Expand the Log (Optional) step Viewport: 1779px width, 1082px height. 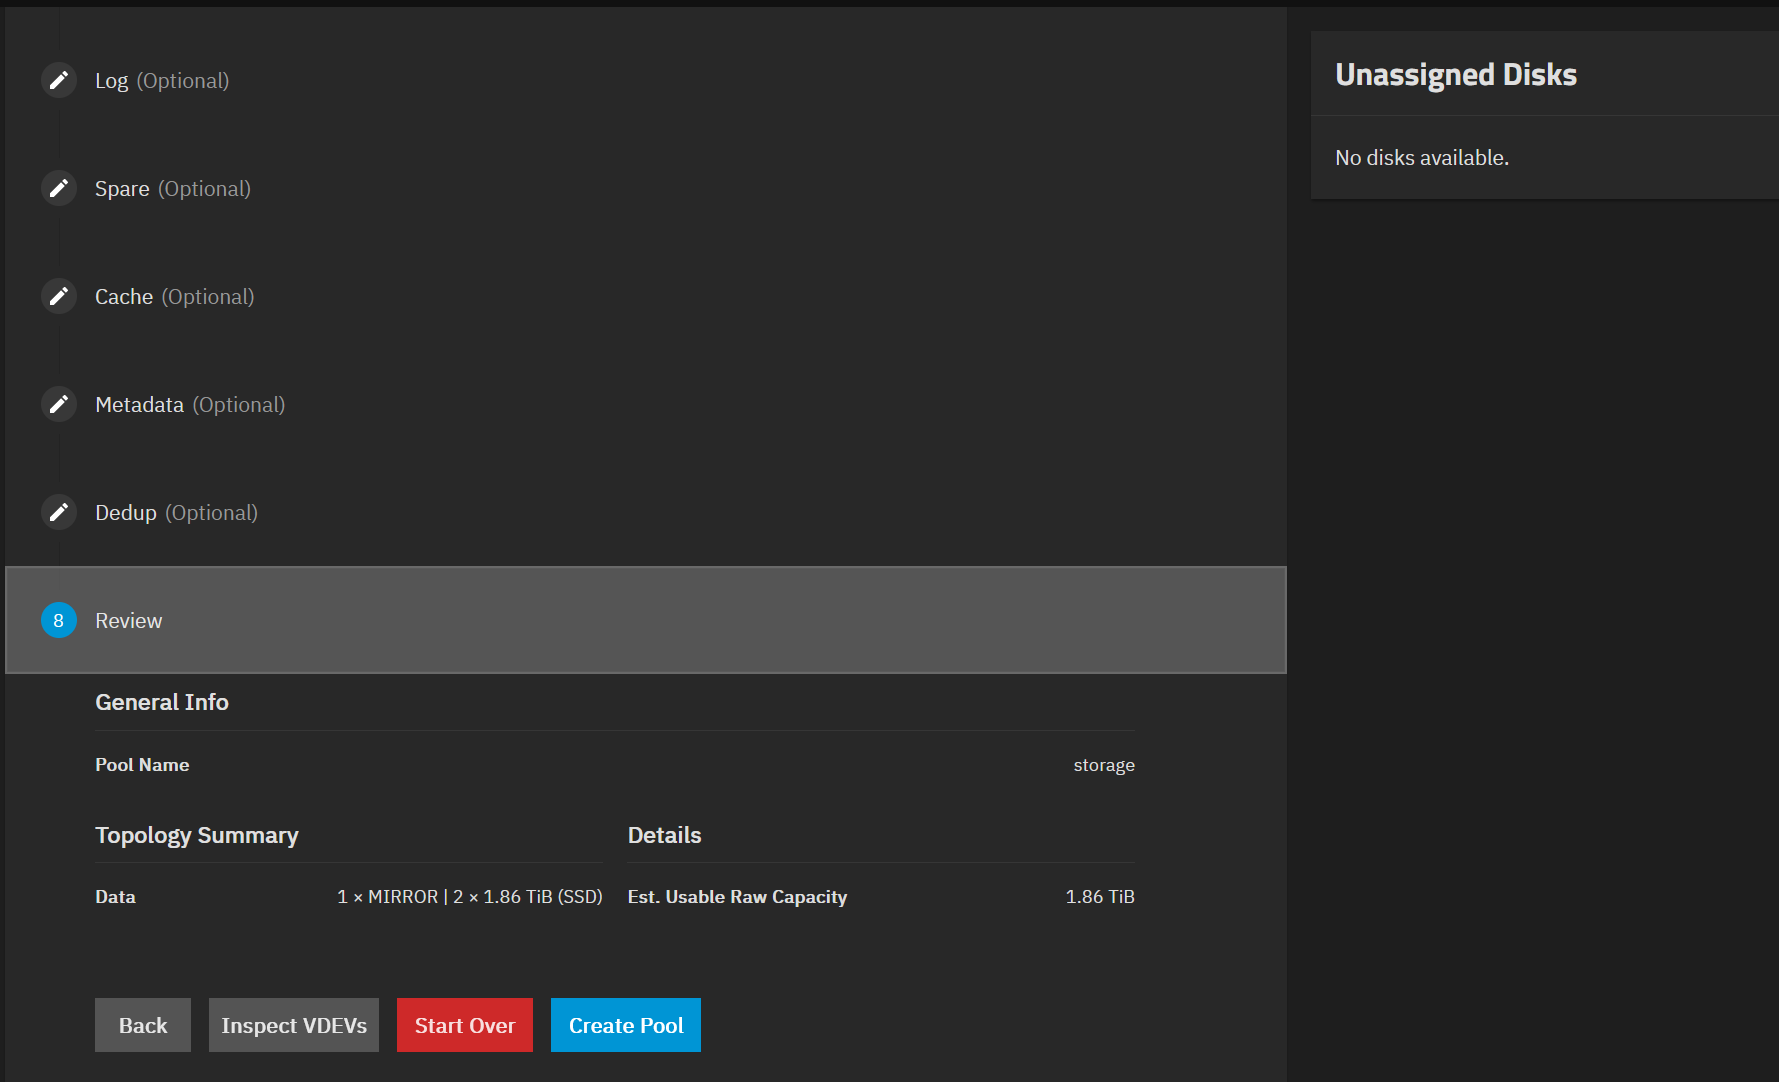pyautogui.click(x=162, y=80)
